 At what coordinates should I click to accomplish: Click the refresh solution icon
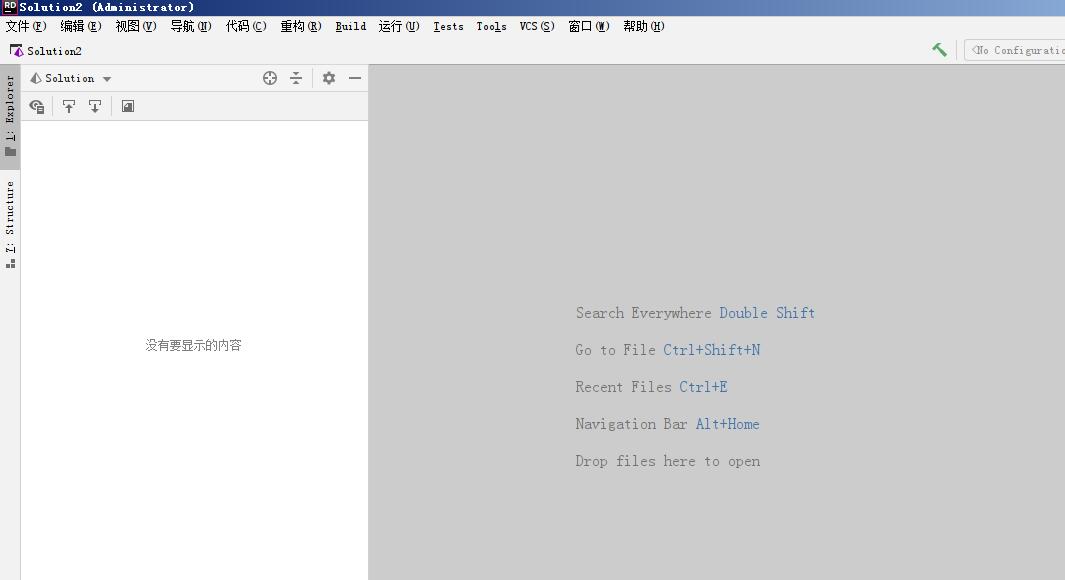pos(37,106)
